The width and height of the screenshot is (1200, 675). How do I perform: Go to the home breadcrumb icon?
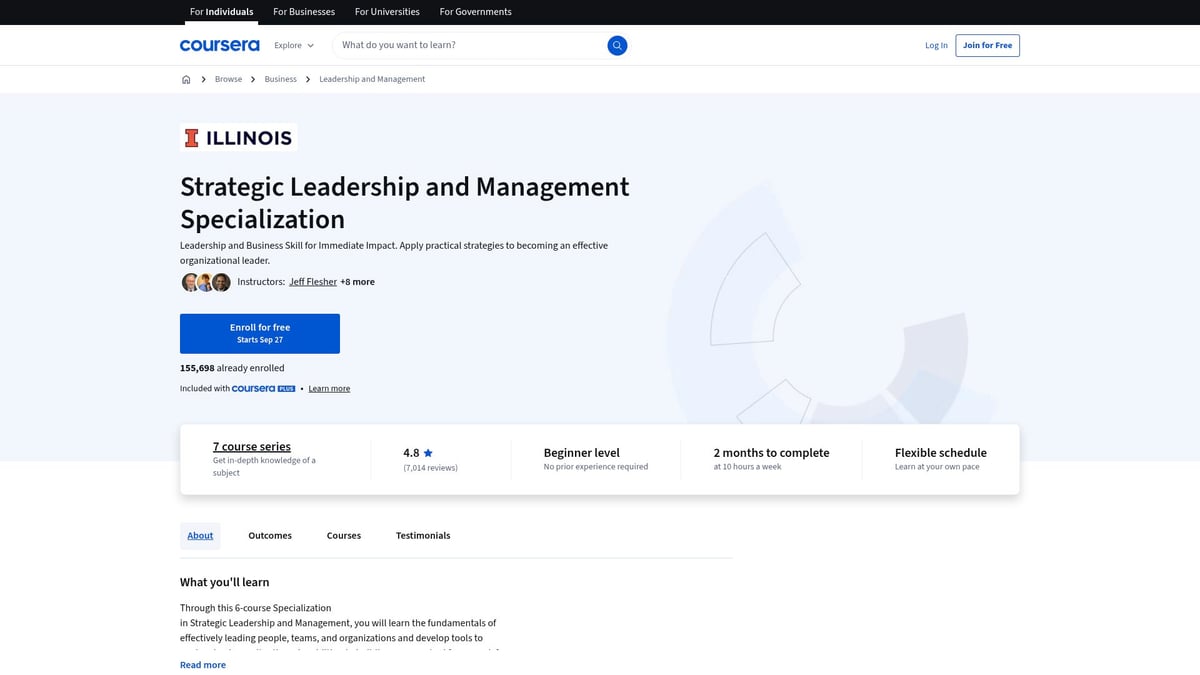coord(186,79)
